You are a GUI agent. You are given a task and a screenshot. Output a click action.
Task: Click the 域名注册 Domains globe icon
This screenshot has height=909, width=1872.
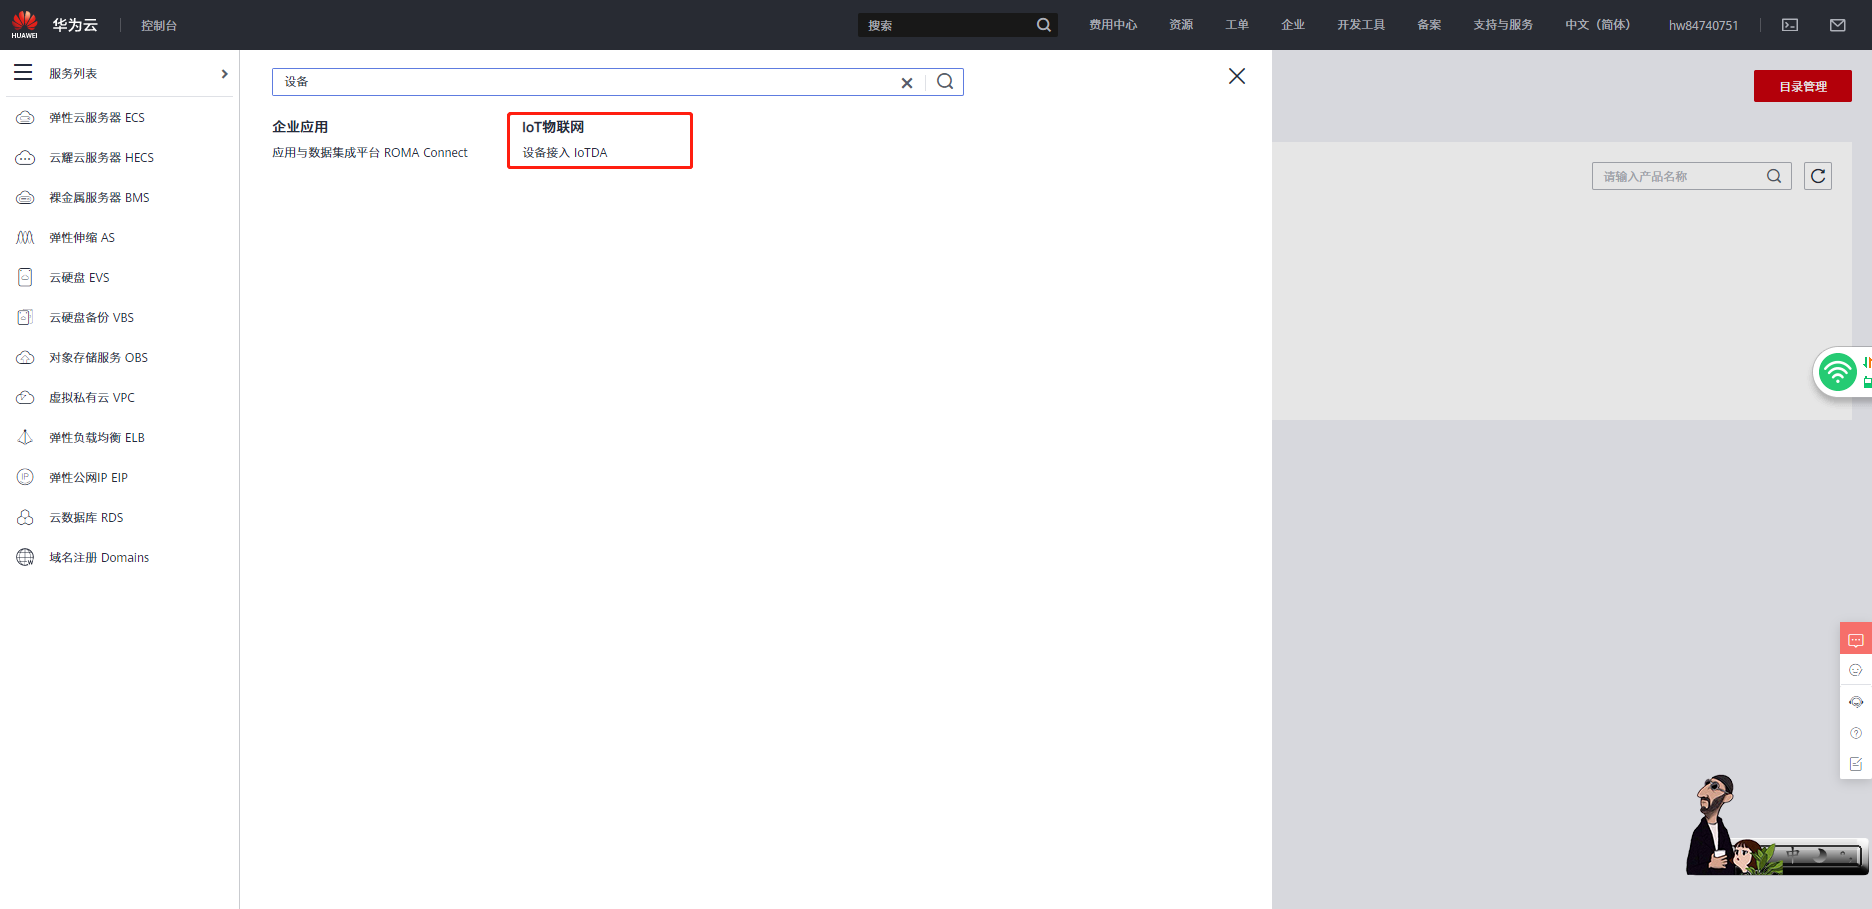tap(25, 558)
